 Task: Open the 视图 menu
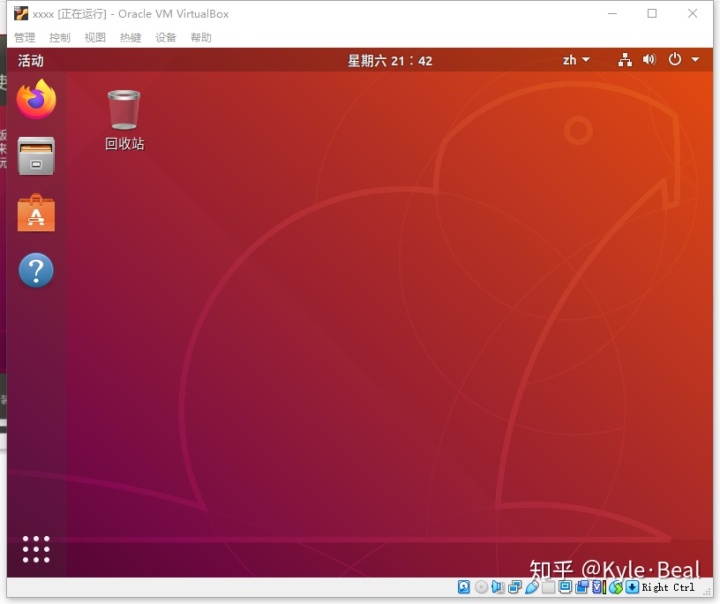coord(95,38)
